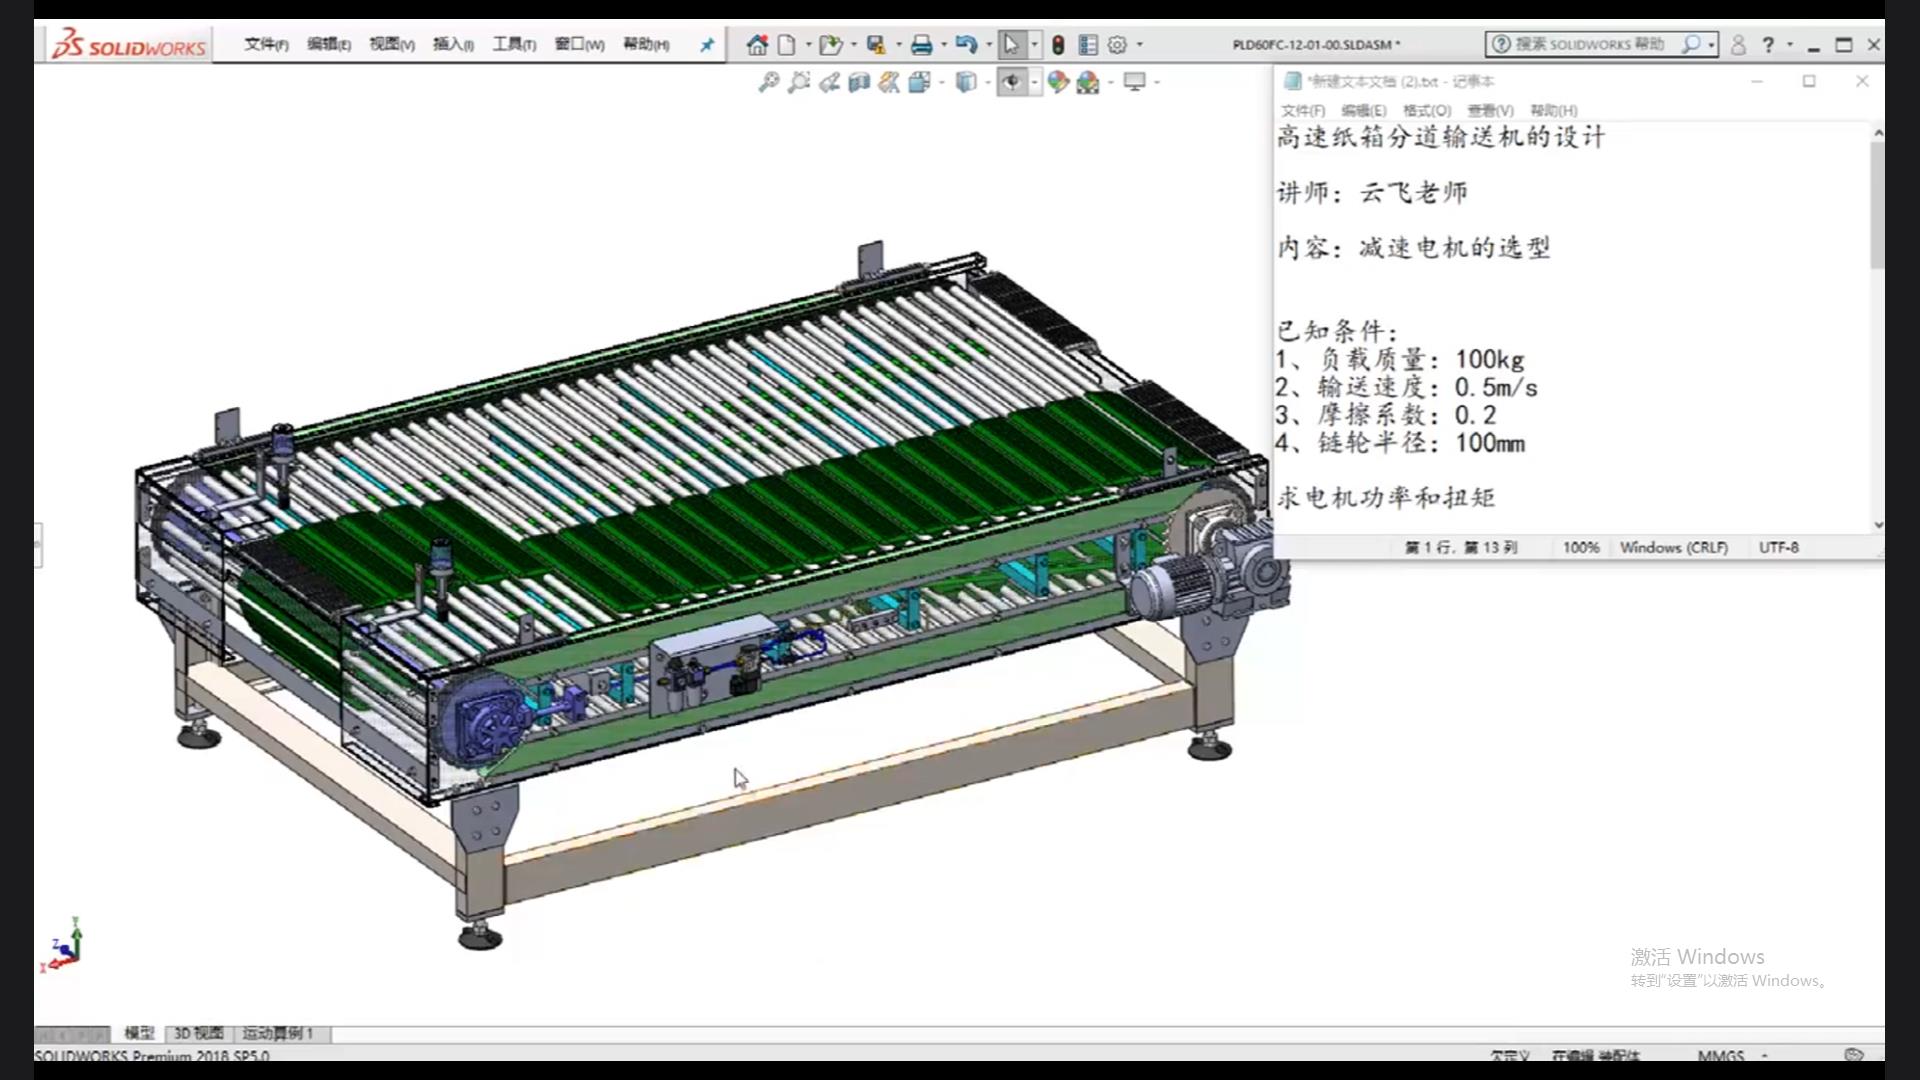Click the Open file folder icon
This screenshot has height=1080, width=1920.
[829, 45]
